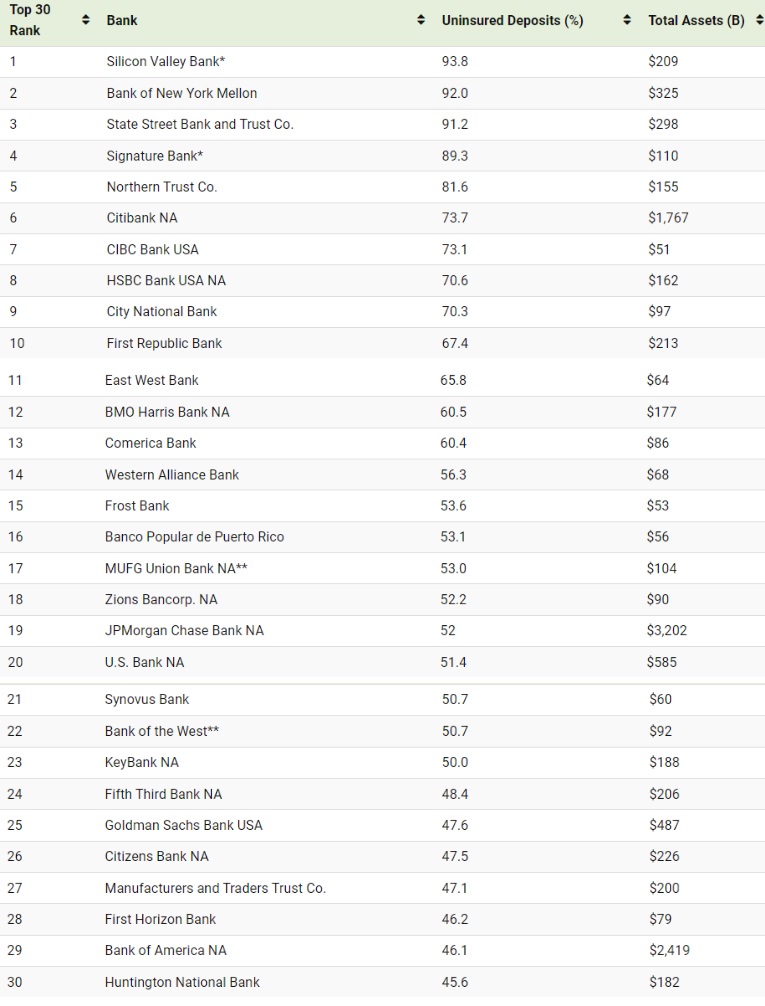The image size is (765, 1006).
Task: Sort by the Uninsured Deposits arrows
Action: [x=627, y=20]
